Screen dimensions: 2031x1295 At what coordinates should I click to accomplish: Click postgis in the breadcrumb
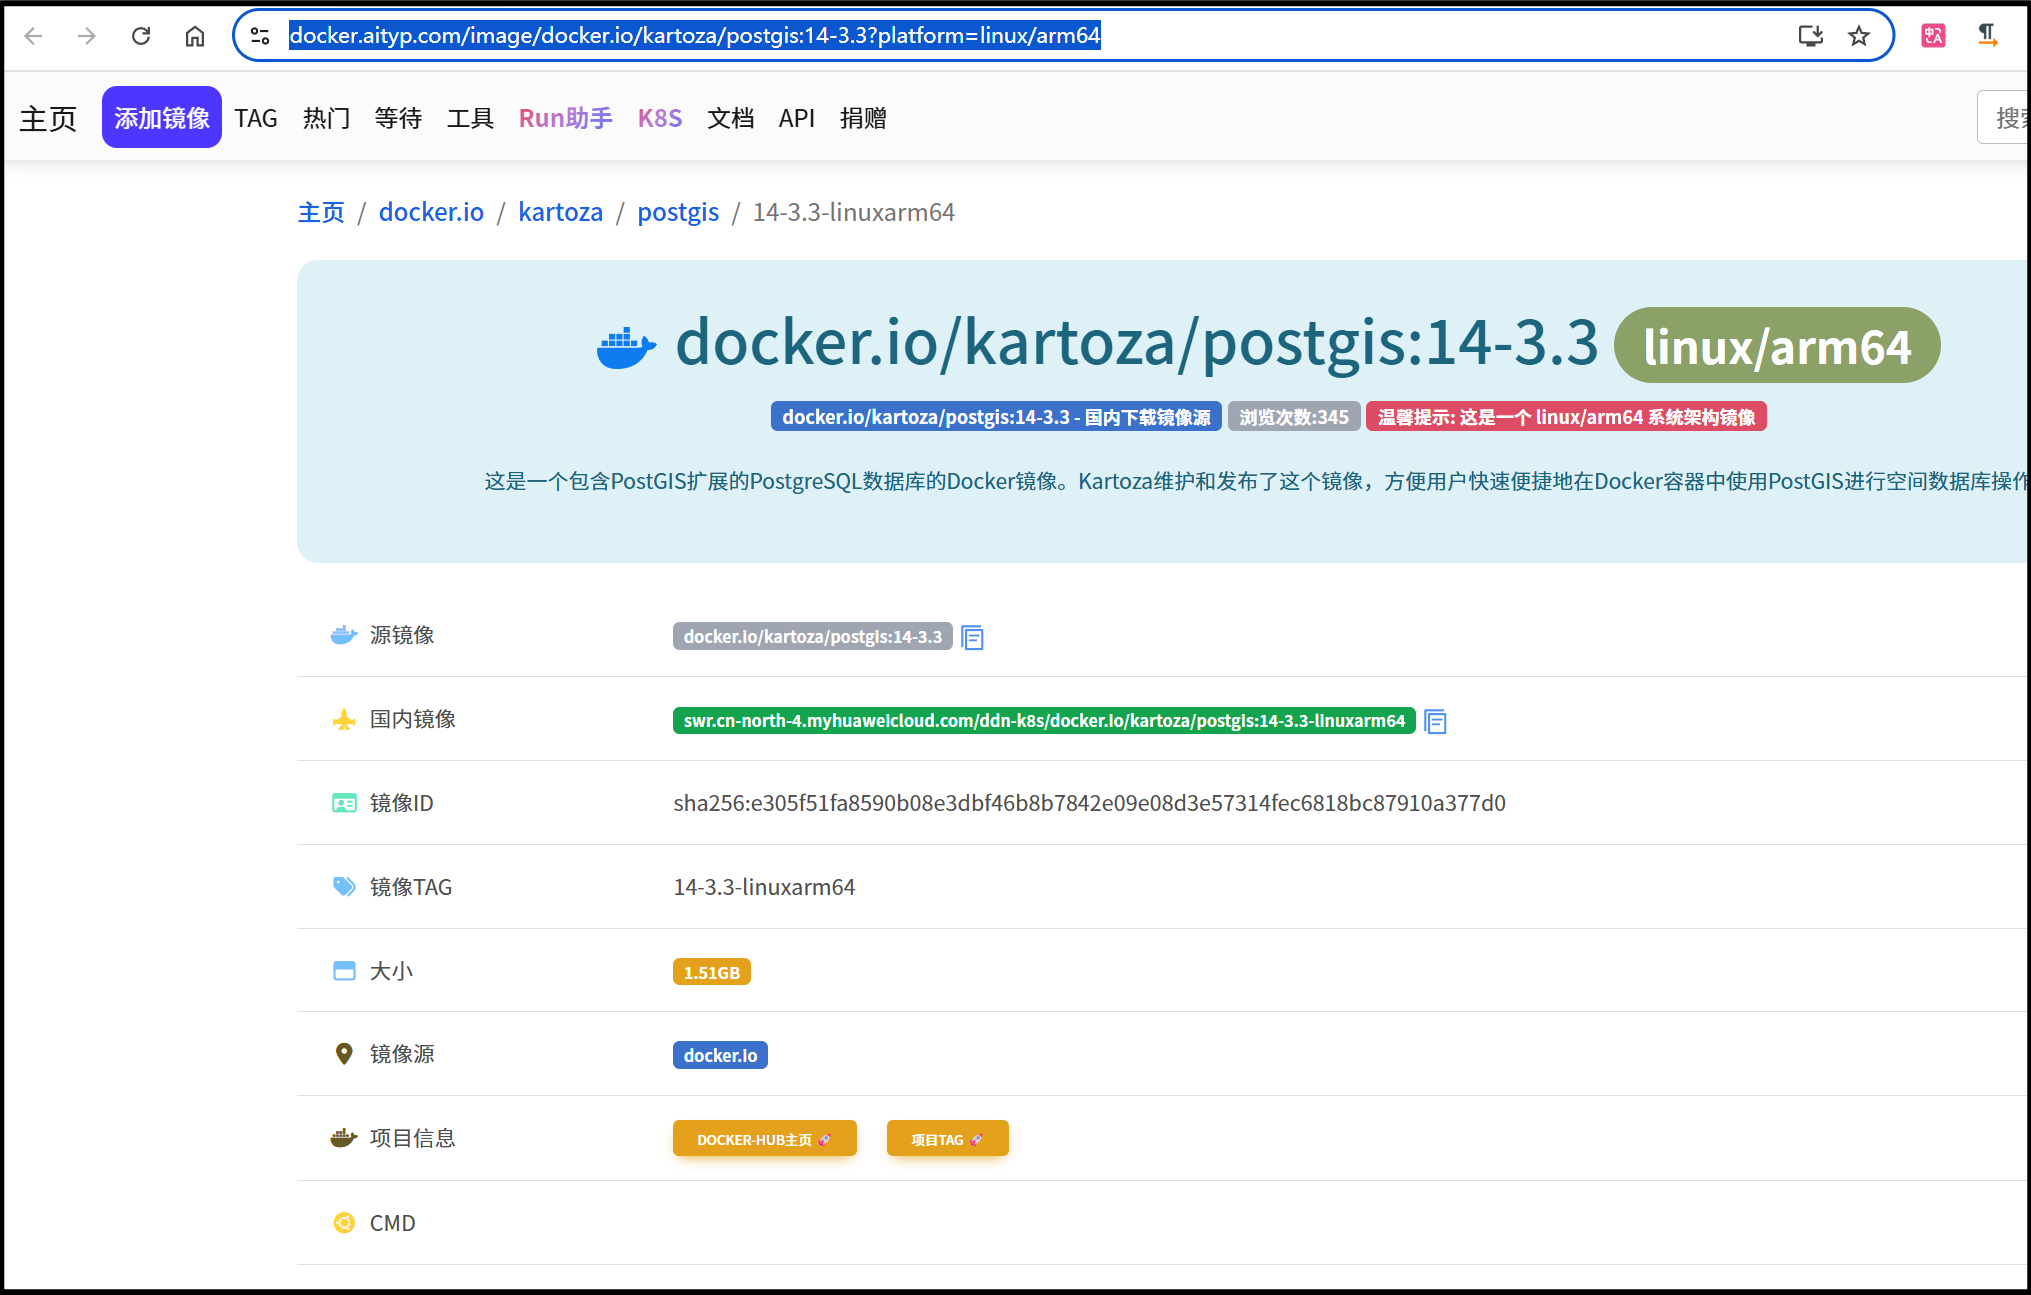click(x=678, y=212)
